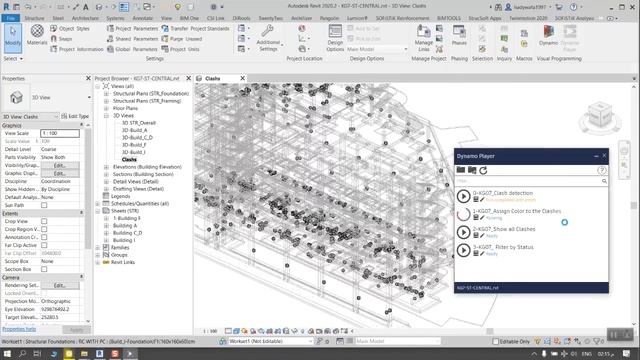
Task: Open 3D-Build_A view in browser
Action: [134, 130]
